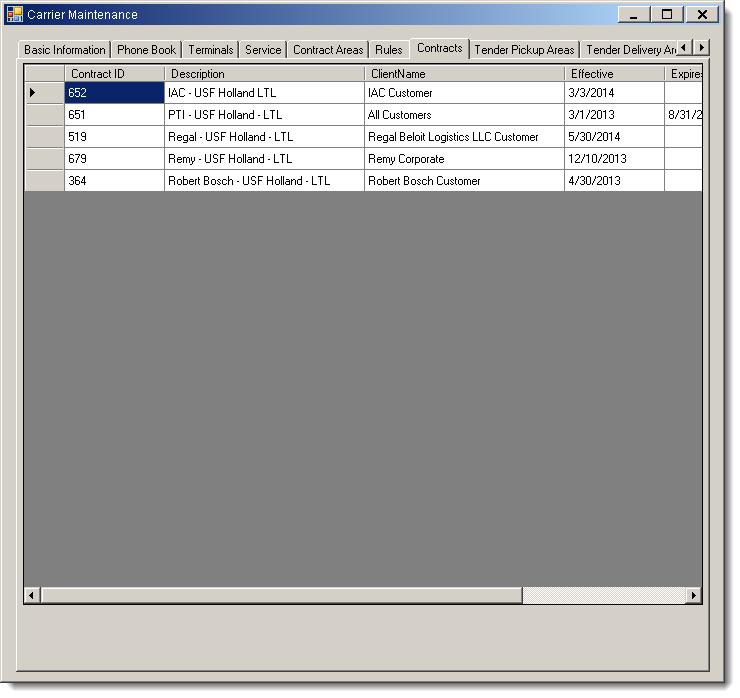Select description Robert Bosch - USF Holland - LTL
The width and height of the screenshot is (740, 698).
[x=264, y=181]
